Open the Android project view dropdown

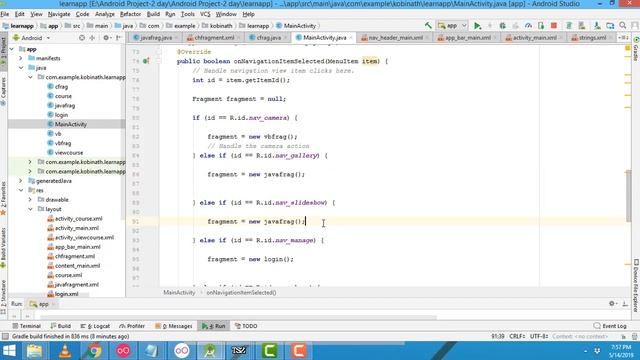(x=32, y=38)
